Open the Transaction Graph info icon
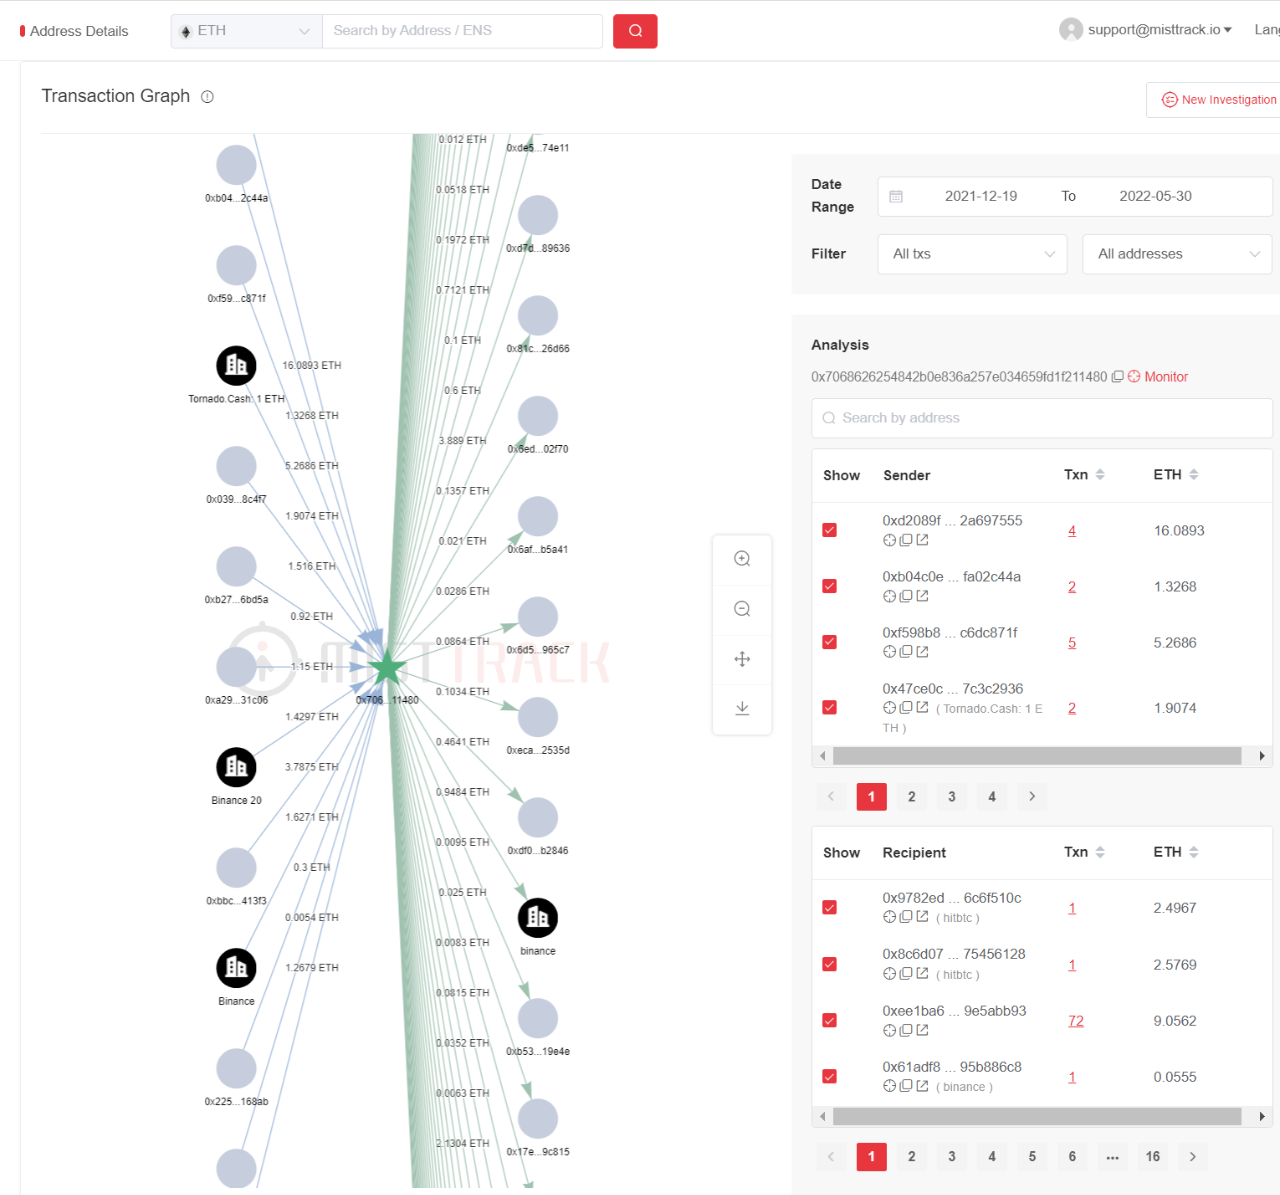 (207, 97)
